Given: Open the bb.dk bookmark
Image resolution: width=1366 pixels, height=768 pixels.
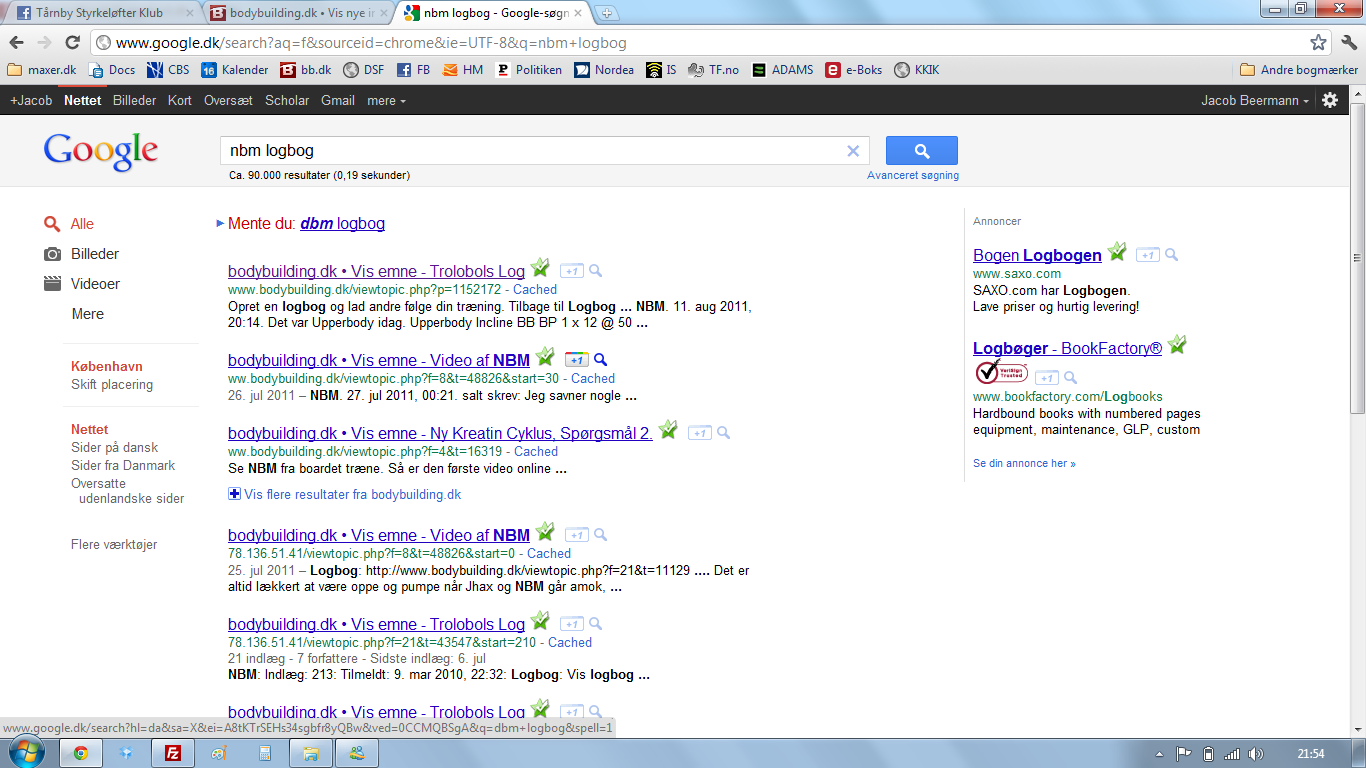Looking at the screenshot, I should click(x=306, y=70).
